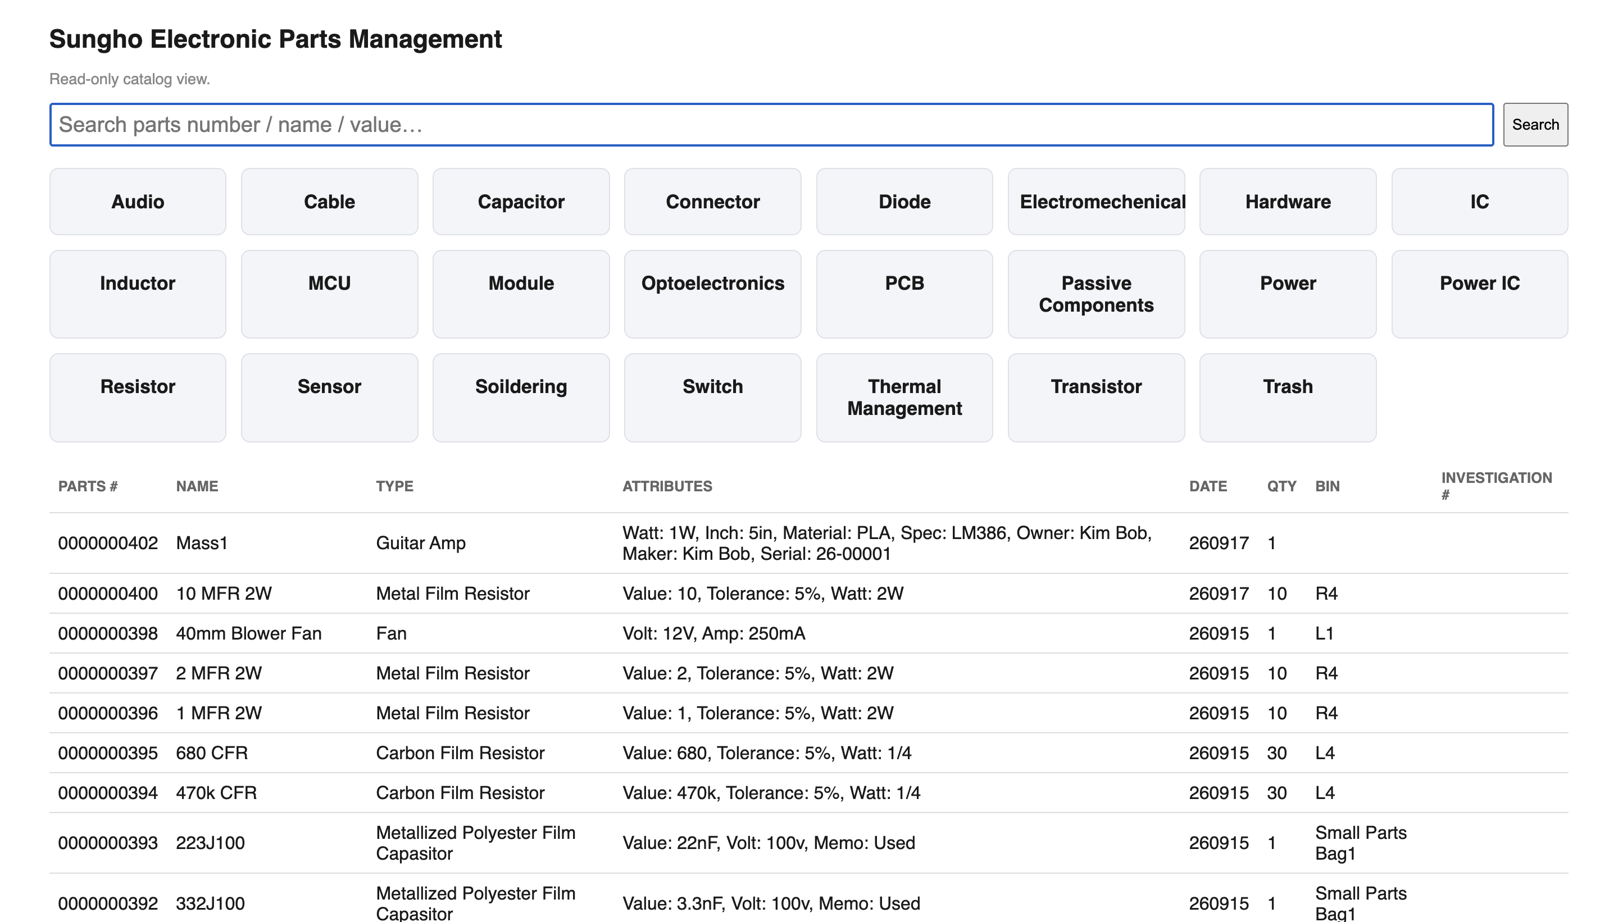Open the Trash category
This screenshot has height=922, width=1600.
click(1288, 397)
